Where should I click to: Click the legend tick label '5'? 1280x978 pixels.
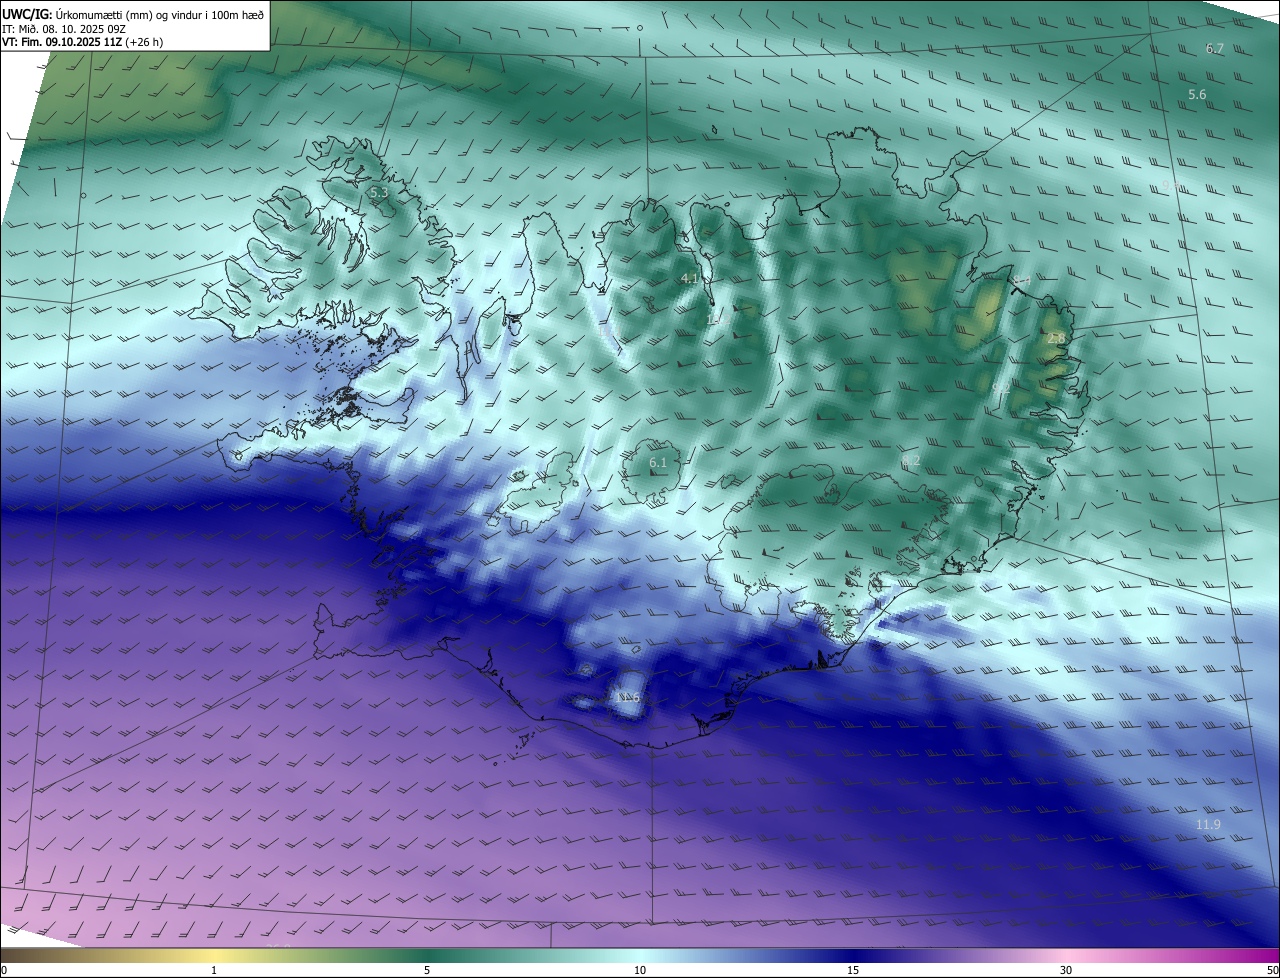427,970
